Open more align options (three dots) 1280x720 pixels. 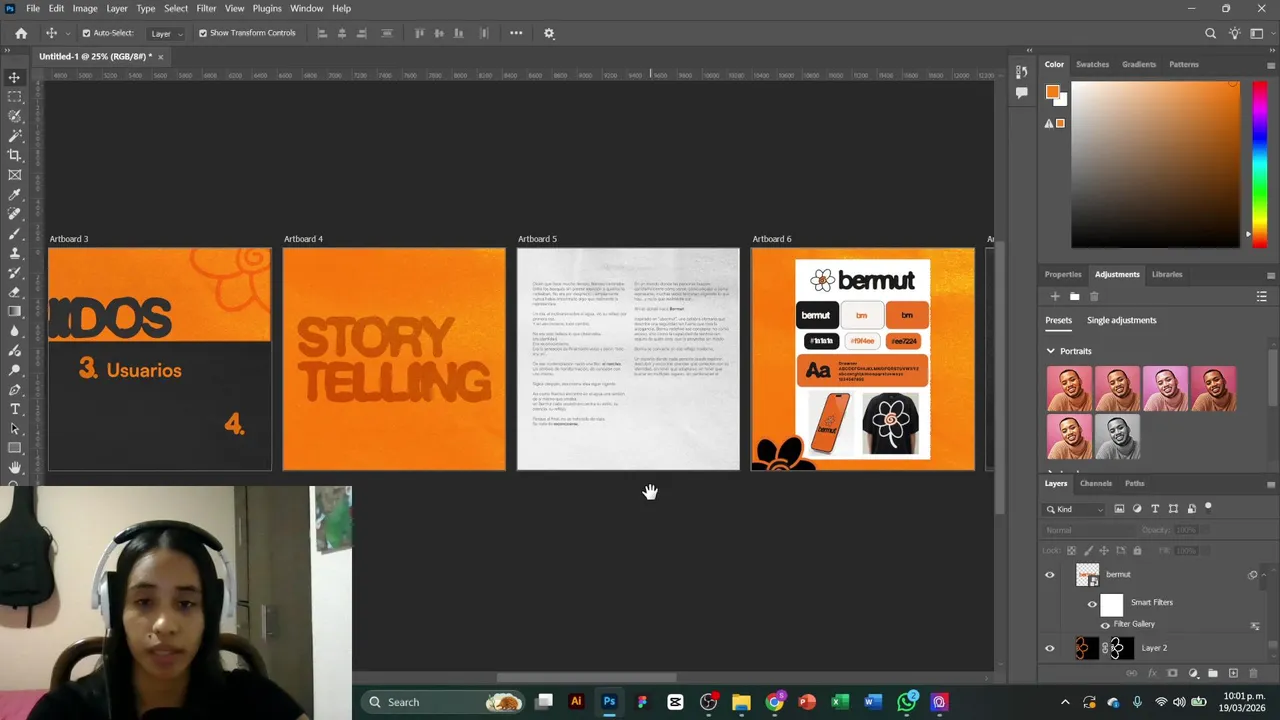[x=516, y=33]
